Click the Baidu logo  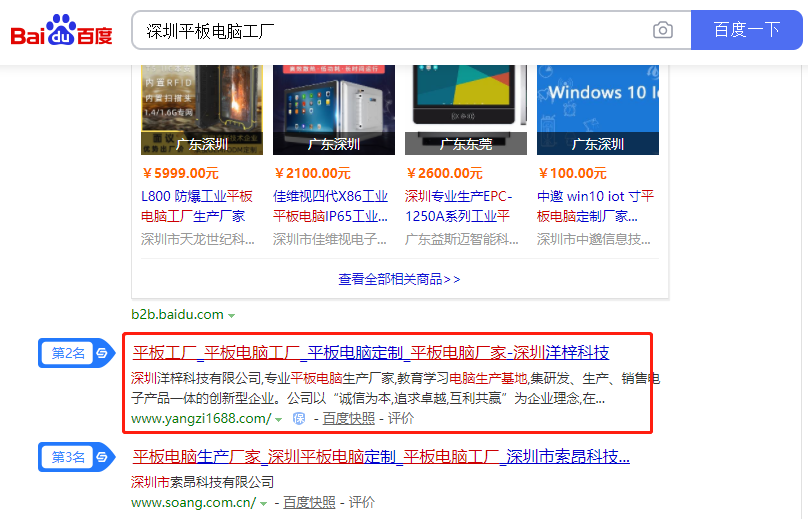[61, 30]
